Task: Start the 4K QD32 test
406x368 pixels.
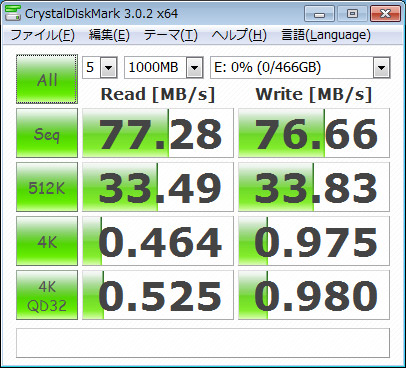Action: click(47, 295)
